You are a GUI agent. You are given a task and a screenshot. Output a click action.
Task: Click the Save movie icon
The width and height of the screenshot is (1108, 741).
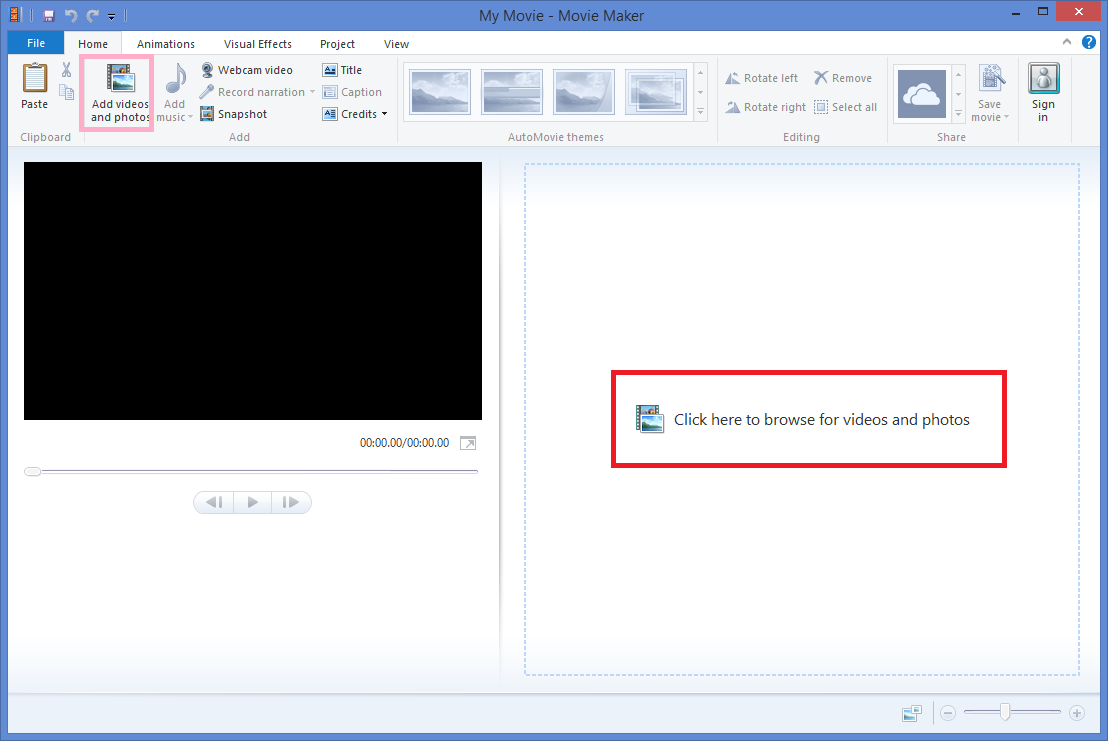tap(991, 78)
